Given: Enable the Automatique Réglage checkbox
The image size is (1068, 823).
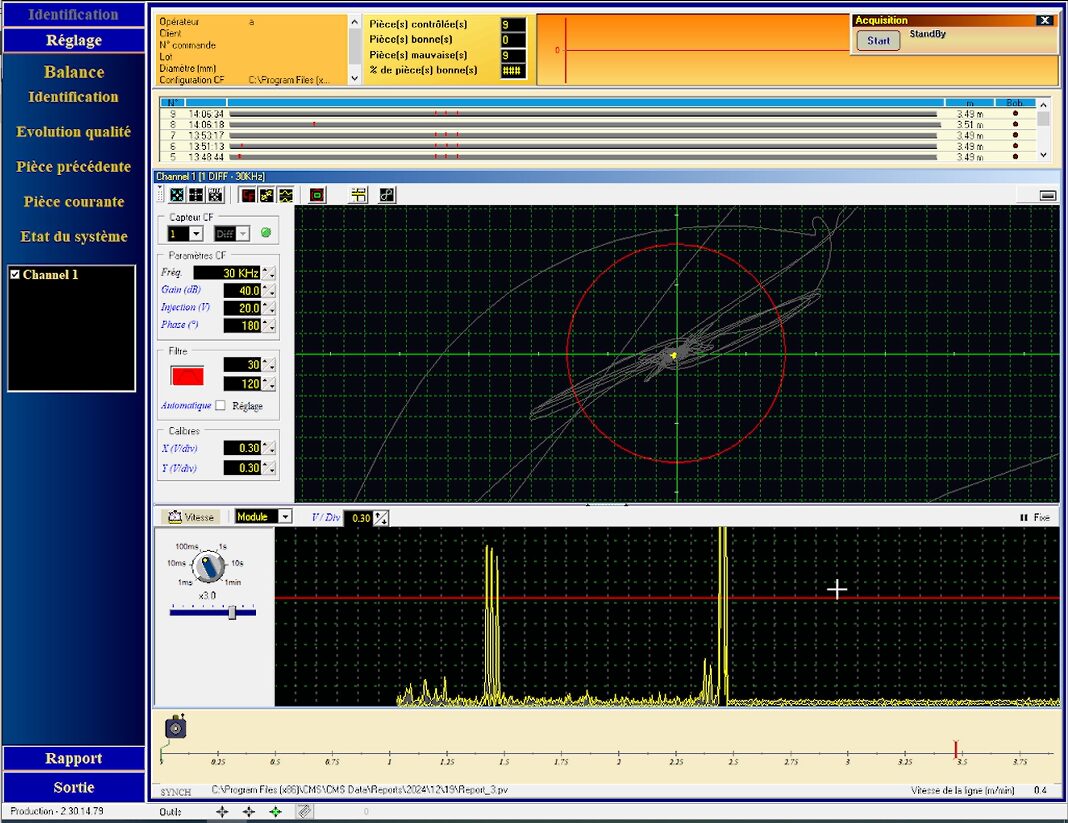Looking at the screenshot, I should click(221, 406).
